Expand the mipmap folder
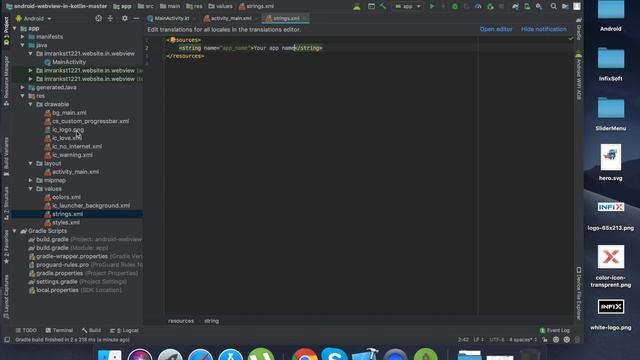The width and height of the screenshot is (640, 360). click(31, 180)
